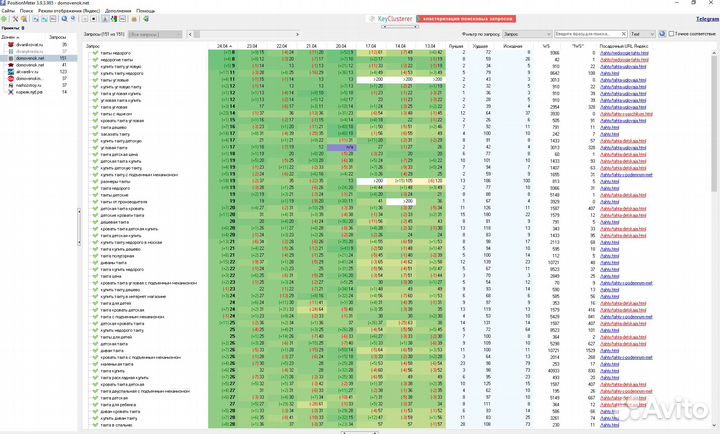Click the корвем.луб.рф project flag icon
This screenshot has width=720, height=434.
pyautogui.click(x=8, y=101)
